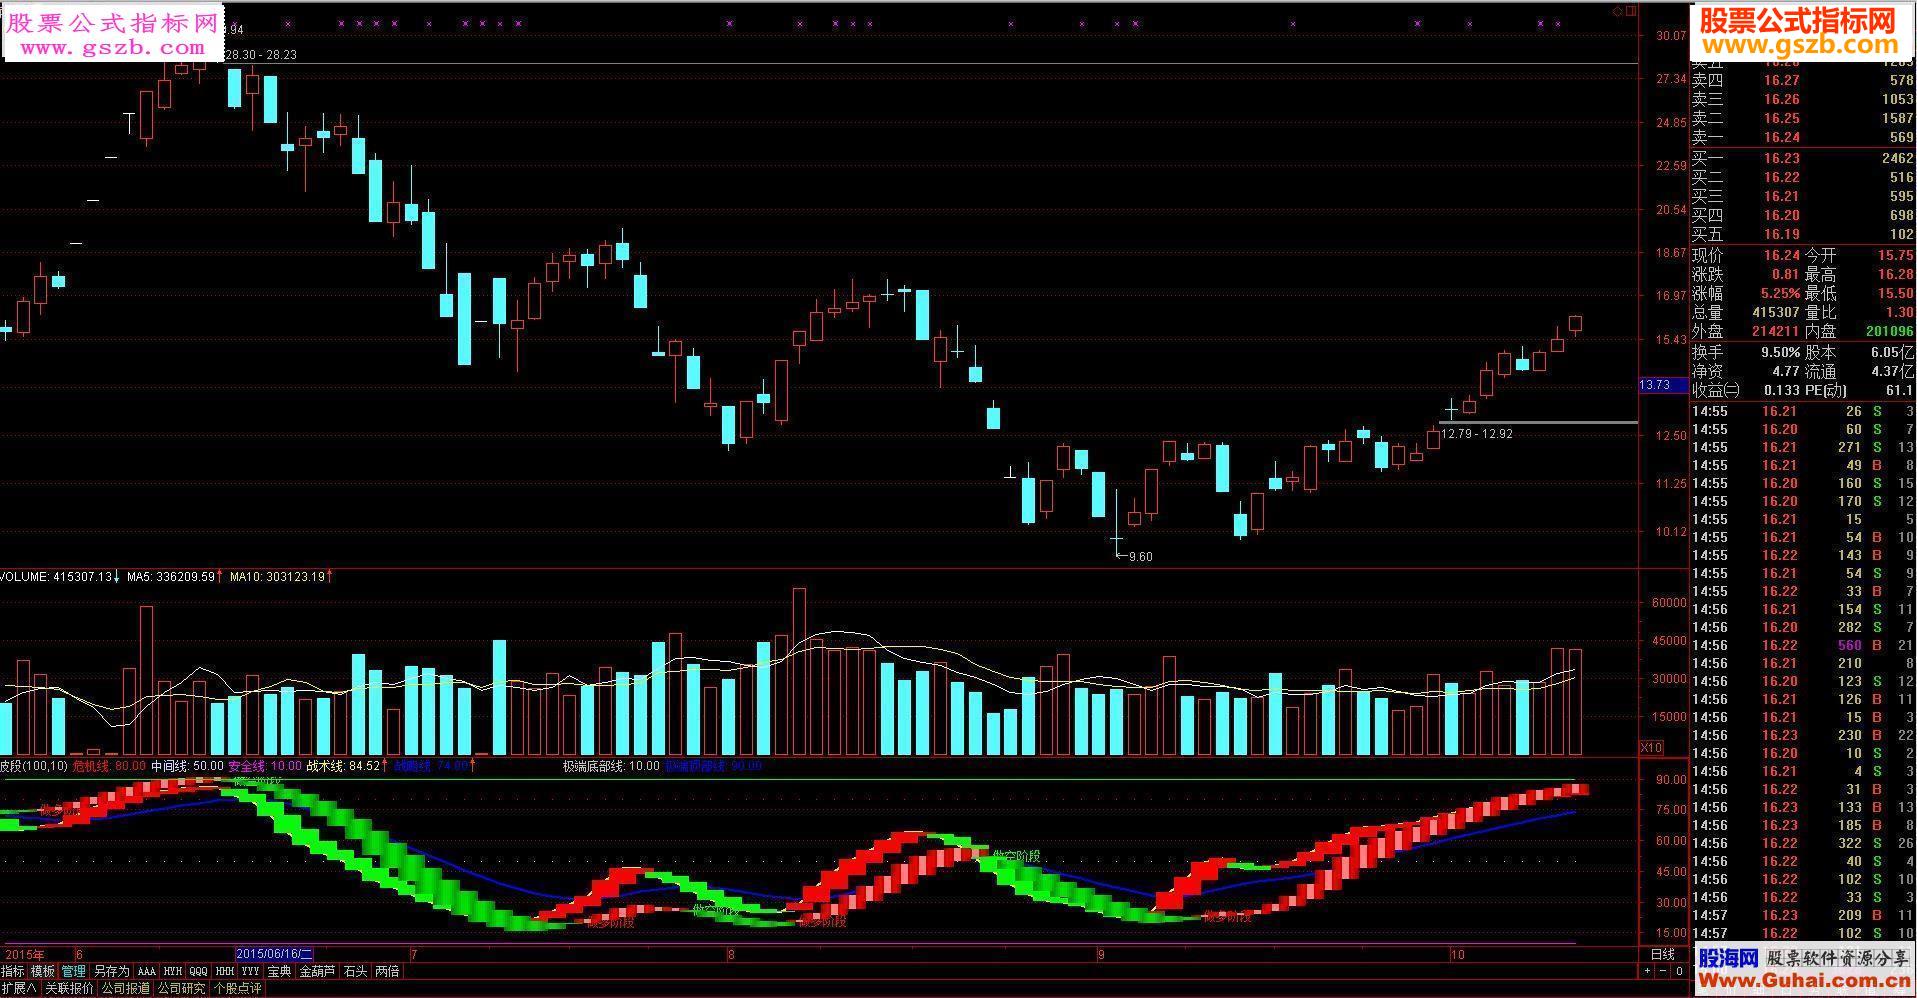
Task: Switch to the YYY template tab
Action: point(251,971)
